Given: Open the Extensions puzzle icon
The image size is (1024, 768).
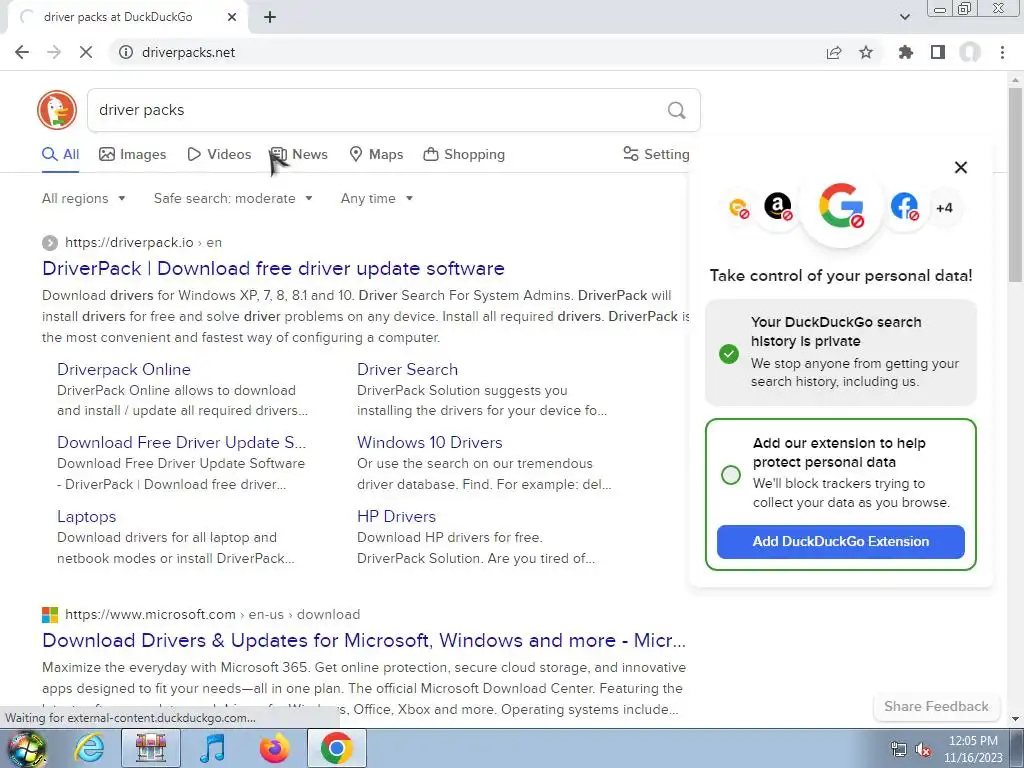Looking at the screenshot, I should pos(906,52).
